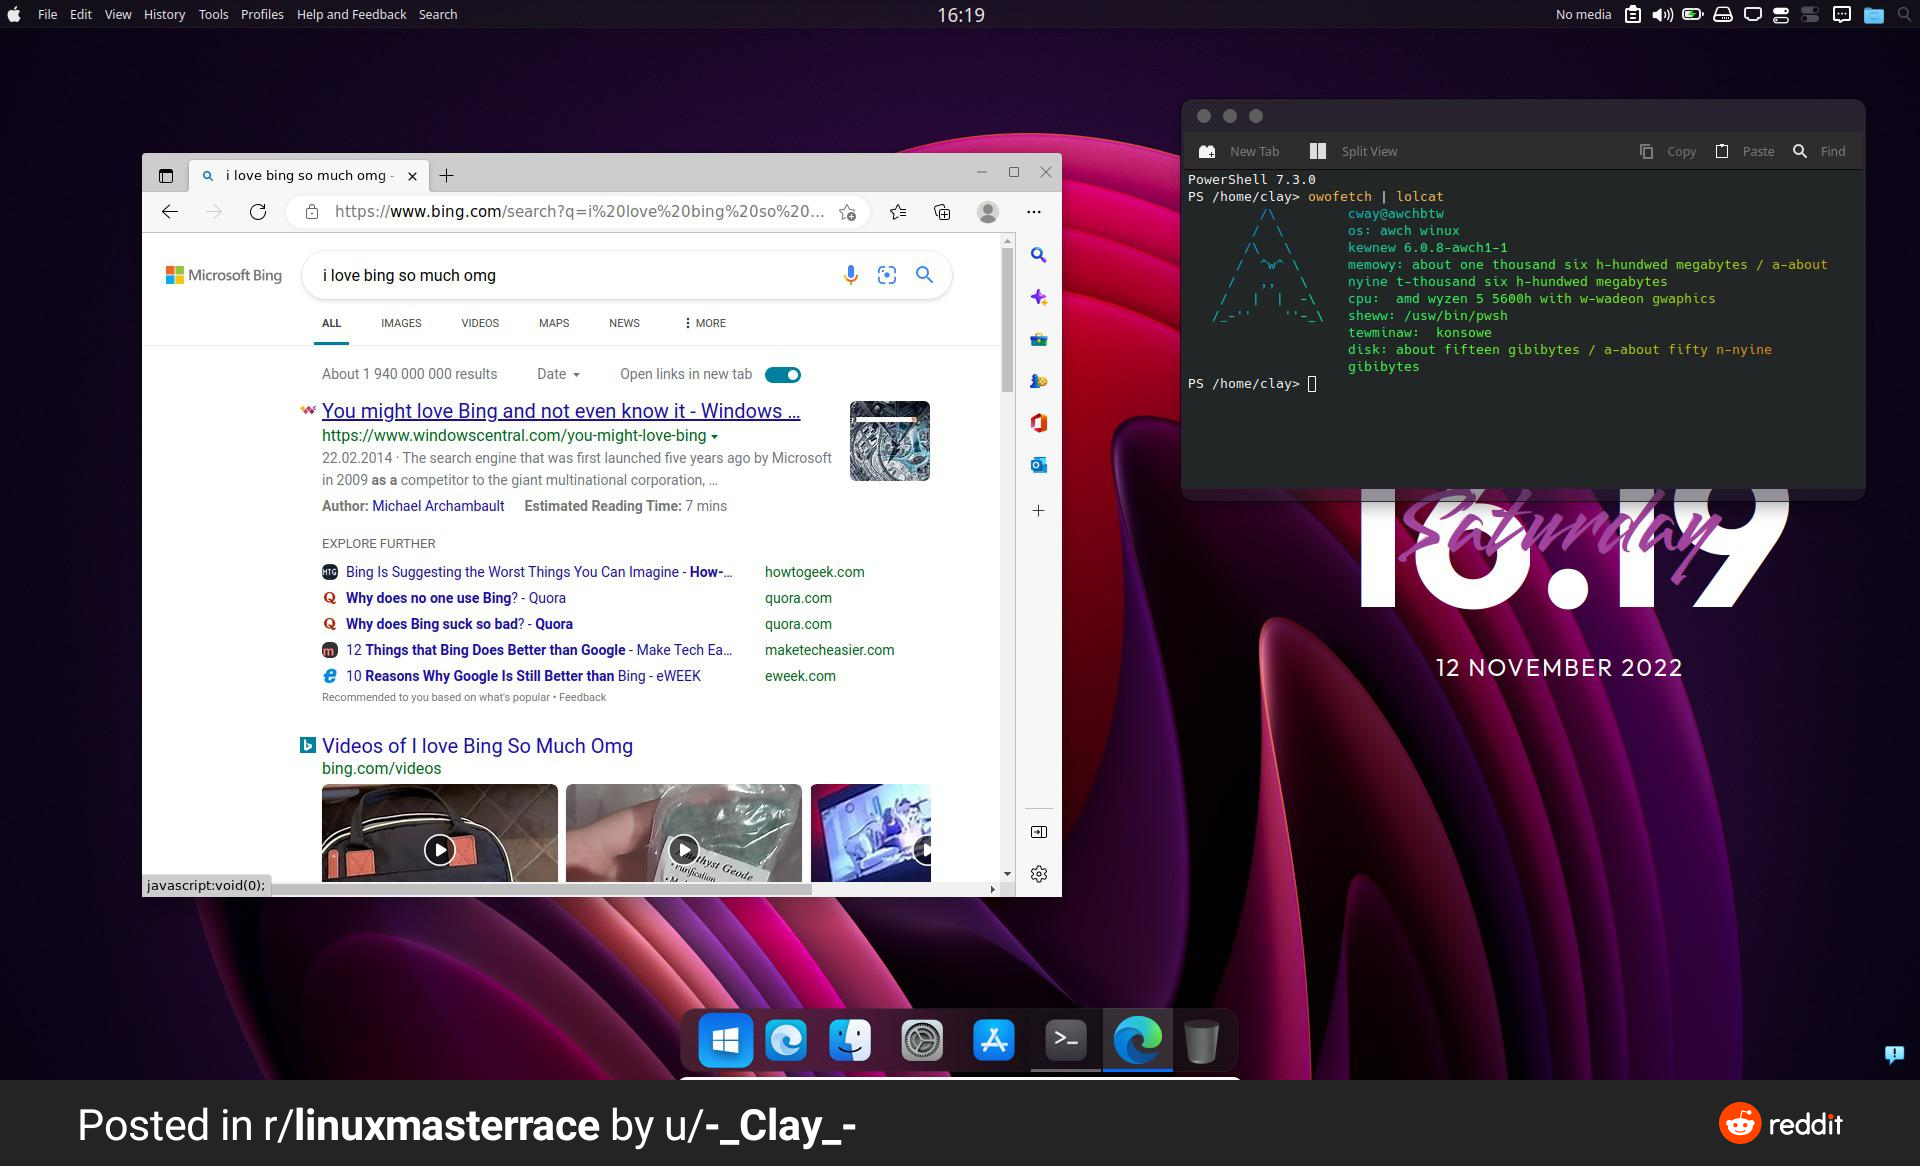1920x1166 pixels.
Task: Click Copy in Konsole toolbar
Action: [x=1667, y=151]
